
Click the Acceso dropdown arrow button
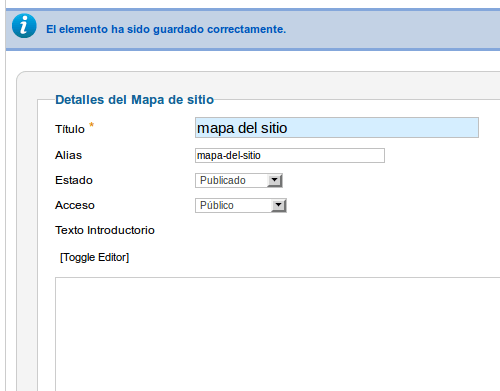278,205
